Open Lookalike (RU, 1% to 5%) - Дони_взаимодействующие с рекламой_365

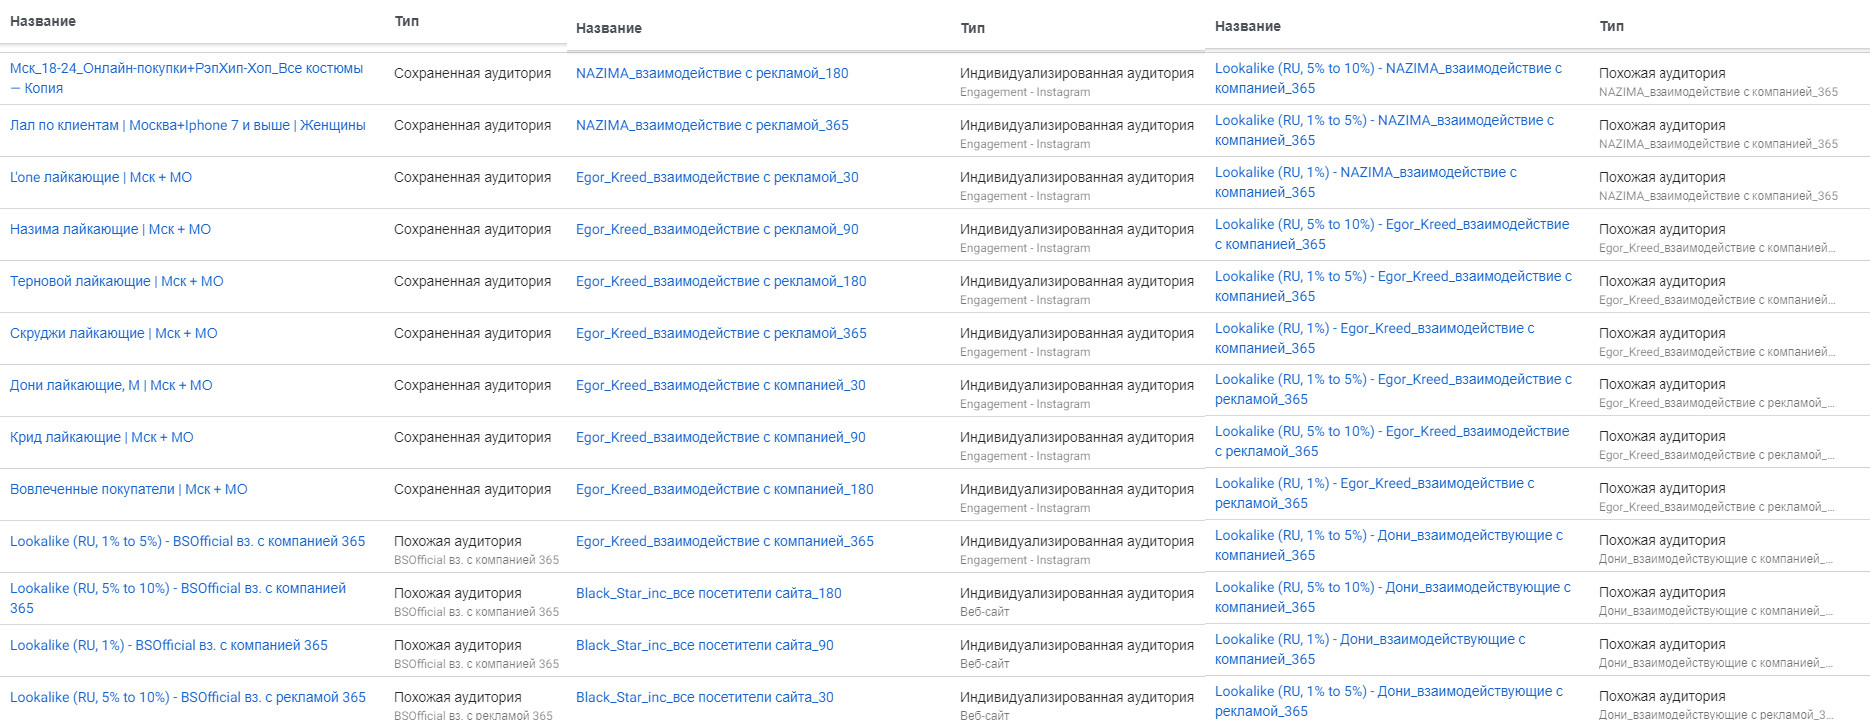[1389, 701]
